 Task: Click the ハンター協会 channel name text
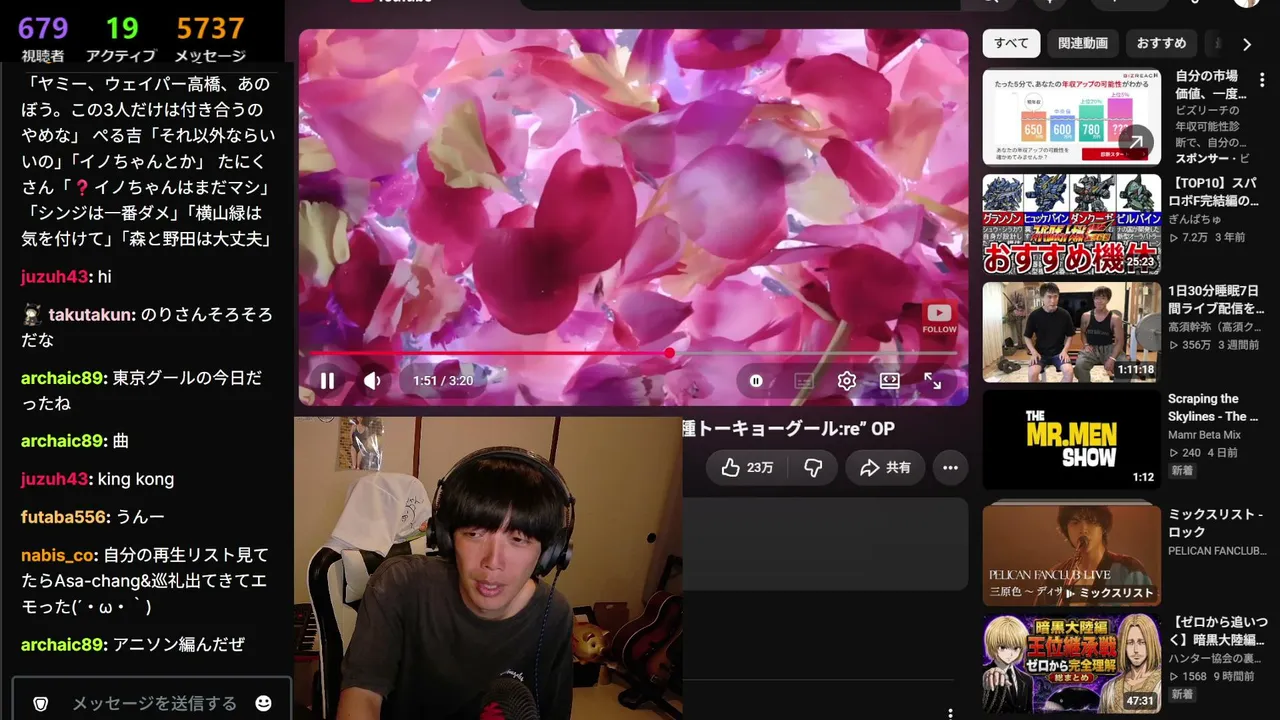click(x=1216, y=658)
